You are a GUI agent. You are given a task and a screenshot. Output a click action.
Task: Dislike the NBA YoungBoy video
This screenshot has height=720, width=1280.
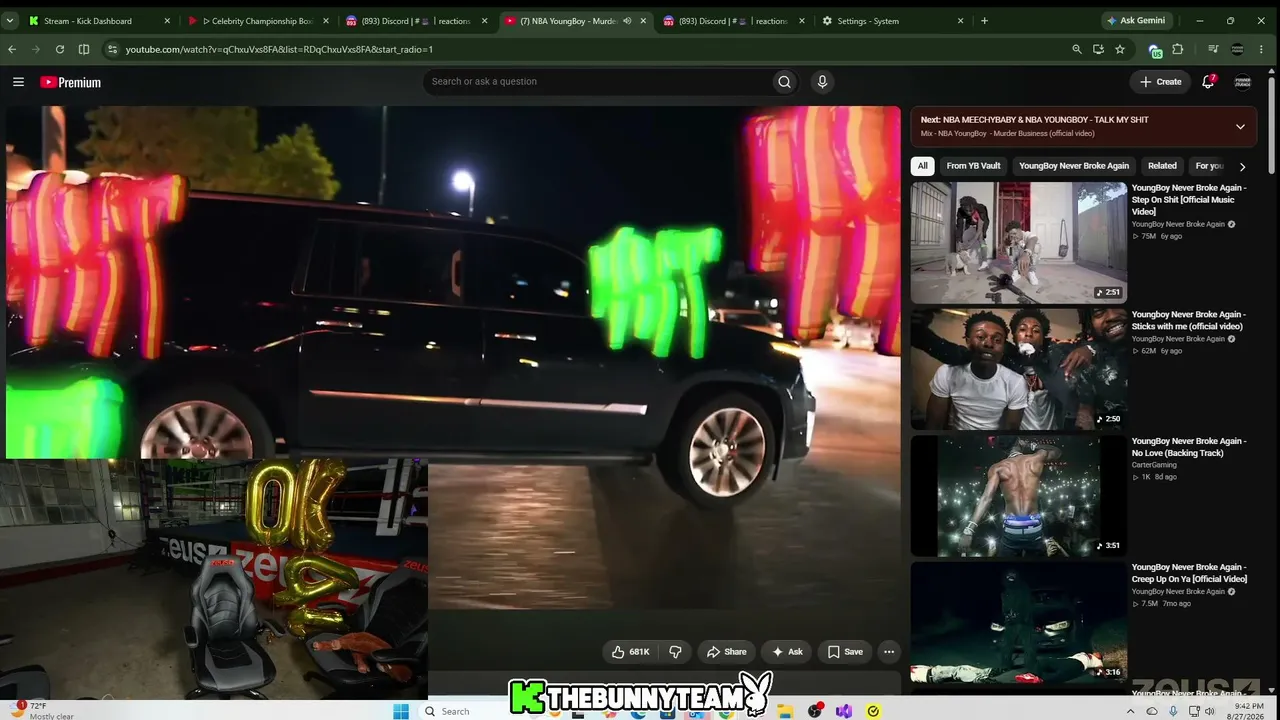[675, 652]
